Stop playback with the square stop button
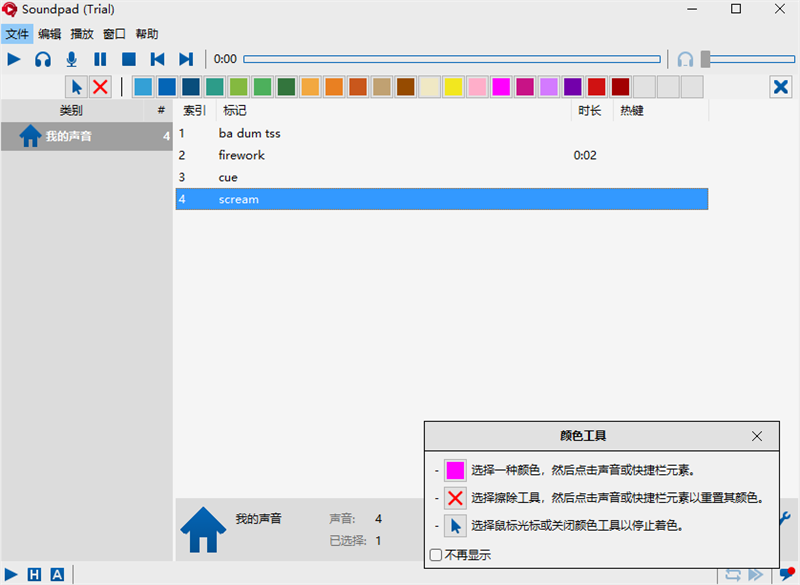This screenshot has width=800, height=585. coord(129,59)
